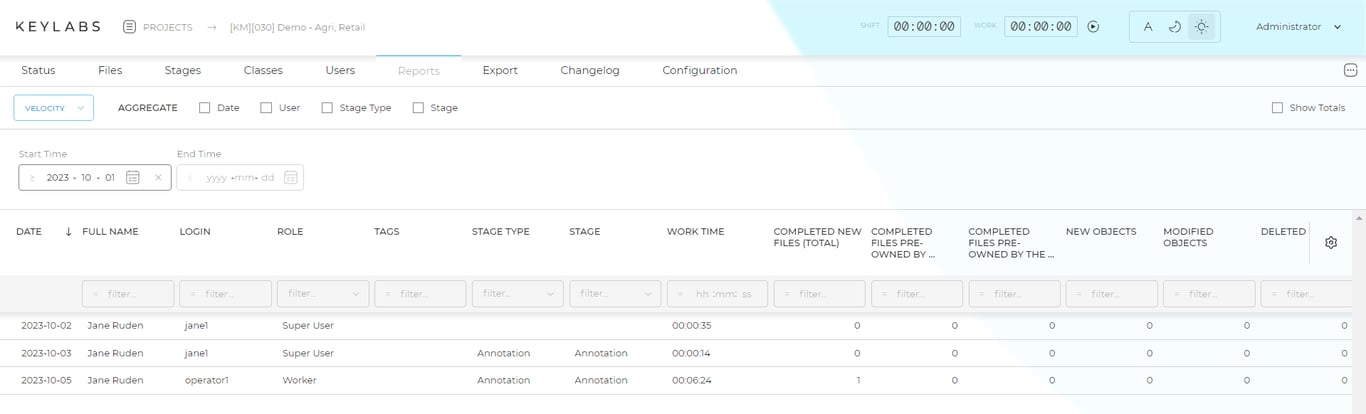Toggle Date column sort arrow

[x=68, y=231]
